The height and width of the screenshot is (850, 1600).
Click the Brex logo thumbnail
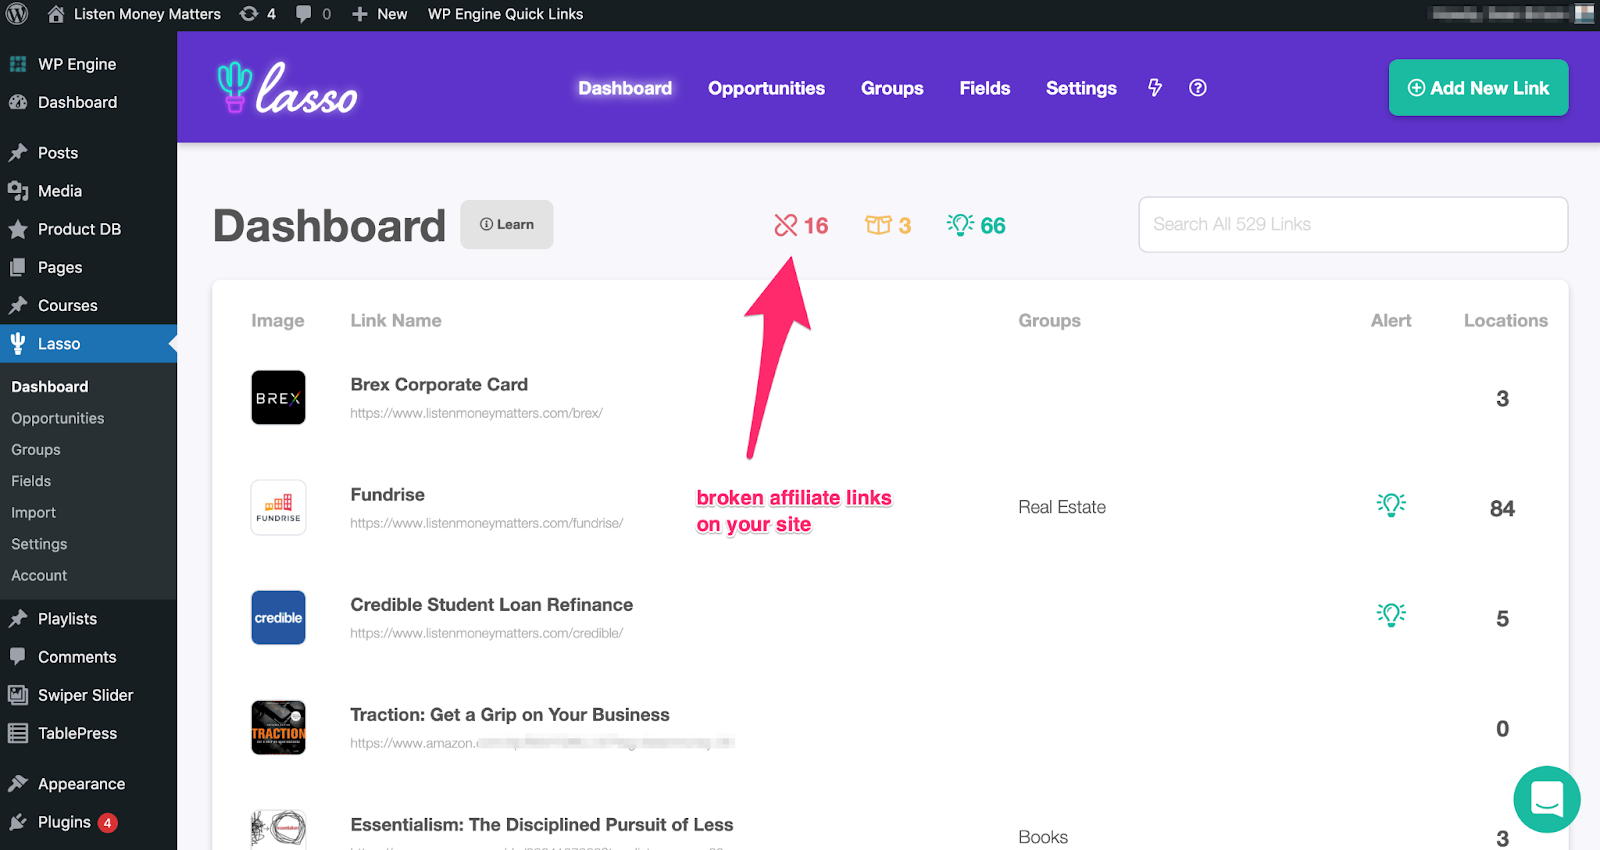click(x=278, y=398)
